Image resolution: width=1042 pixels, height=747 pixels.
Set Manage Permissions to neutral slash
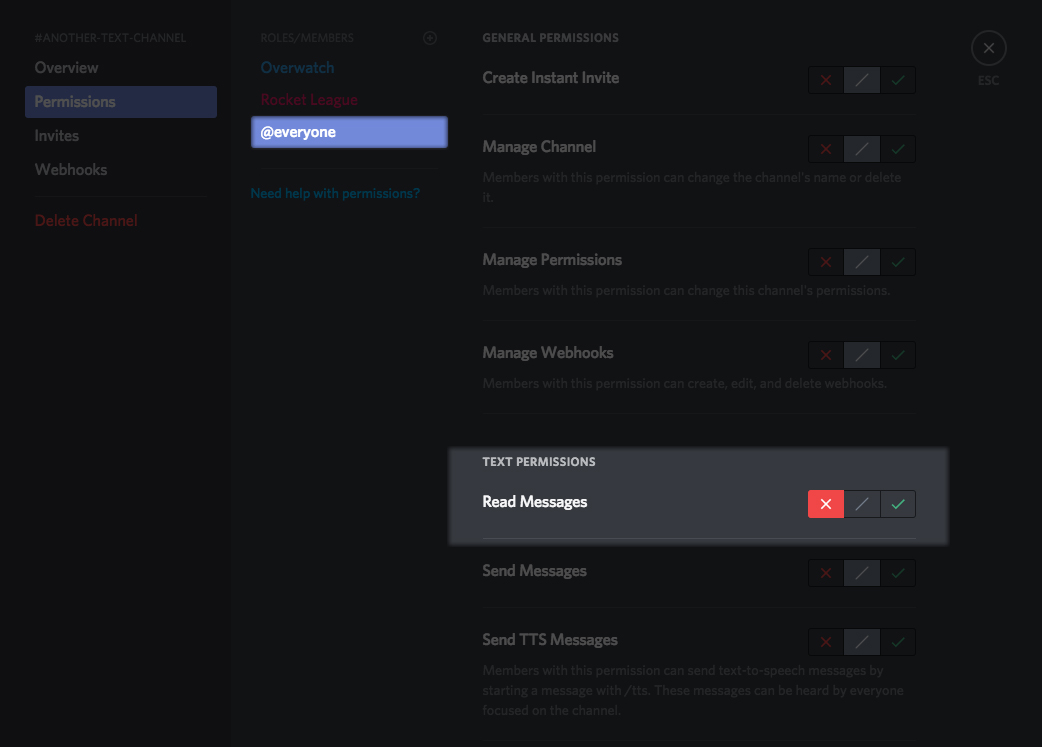click(x=862, y=263)
